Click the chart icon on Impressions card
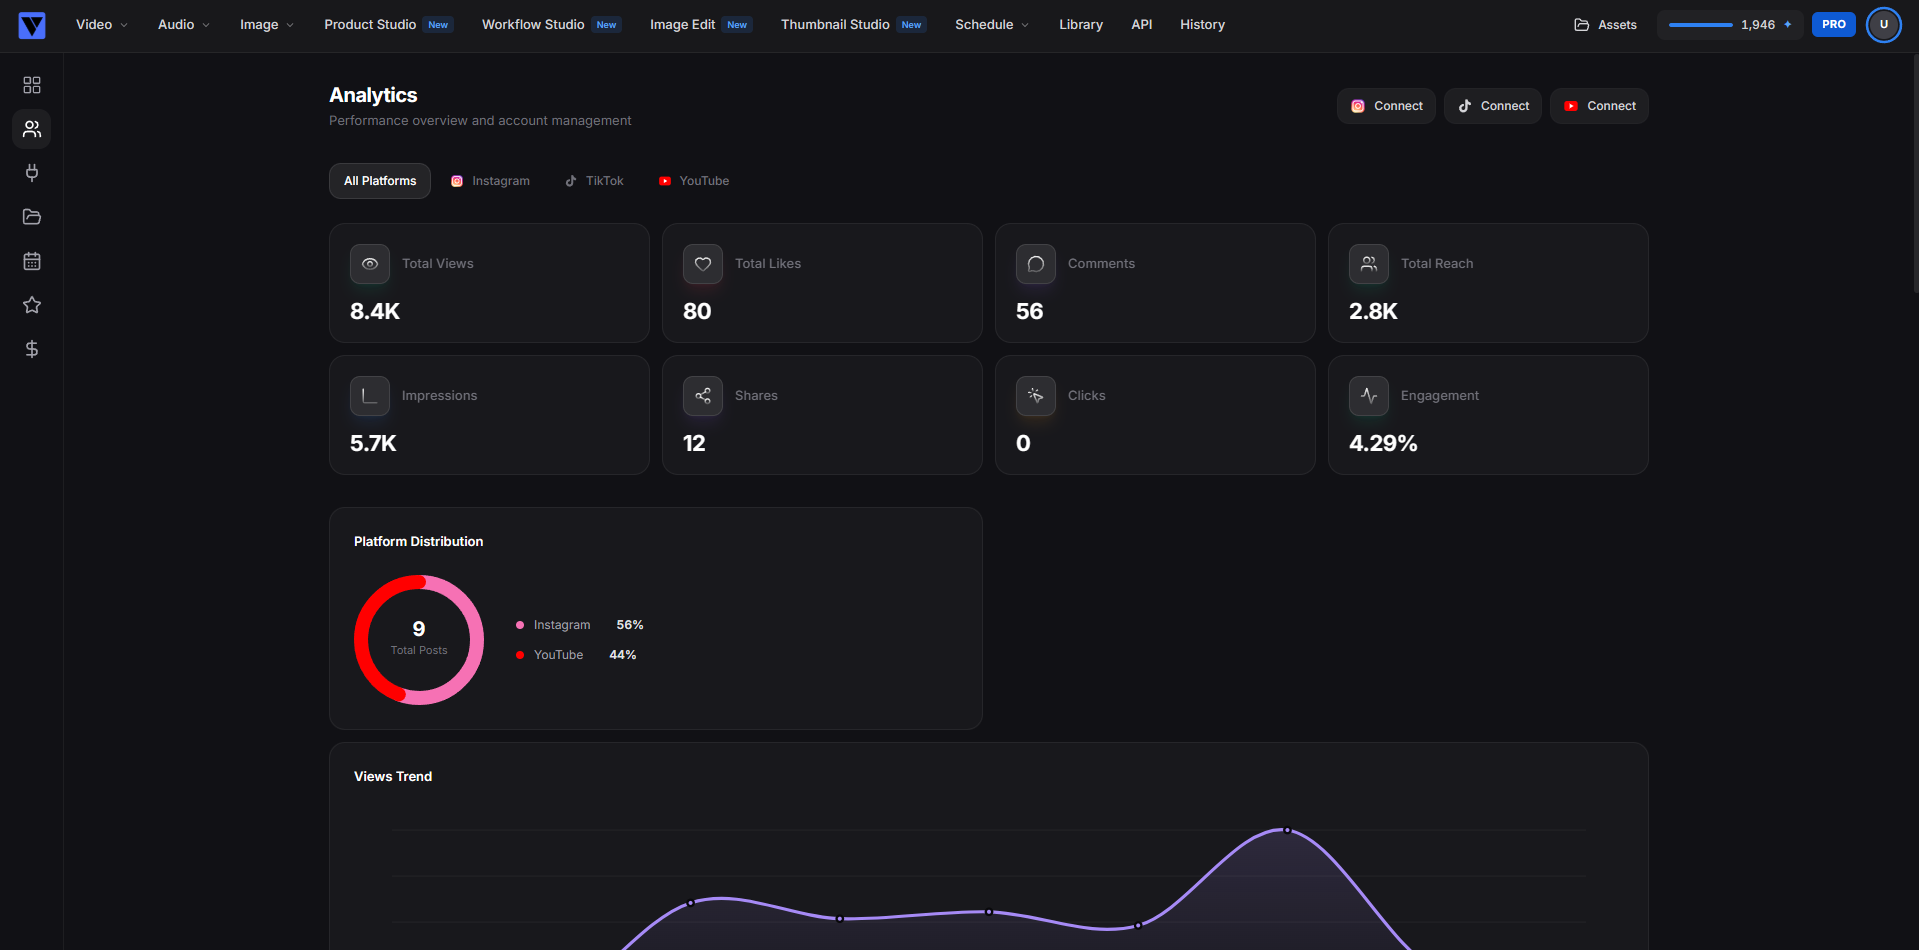This screenshot has height=950, width=1919. (x=370, y=396)
